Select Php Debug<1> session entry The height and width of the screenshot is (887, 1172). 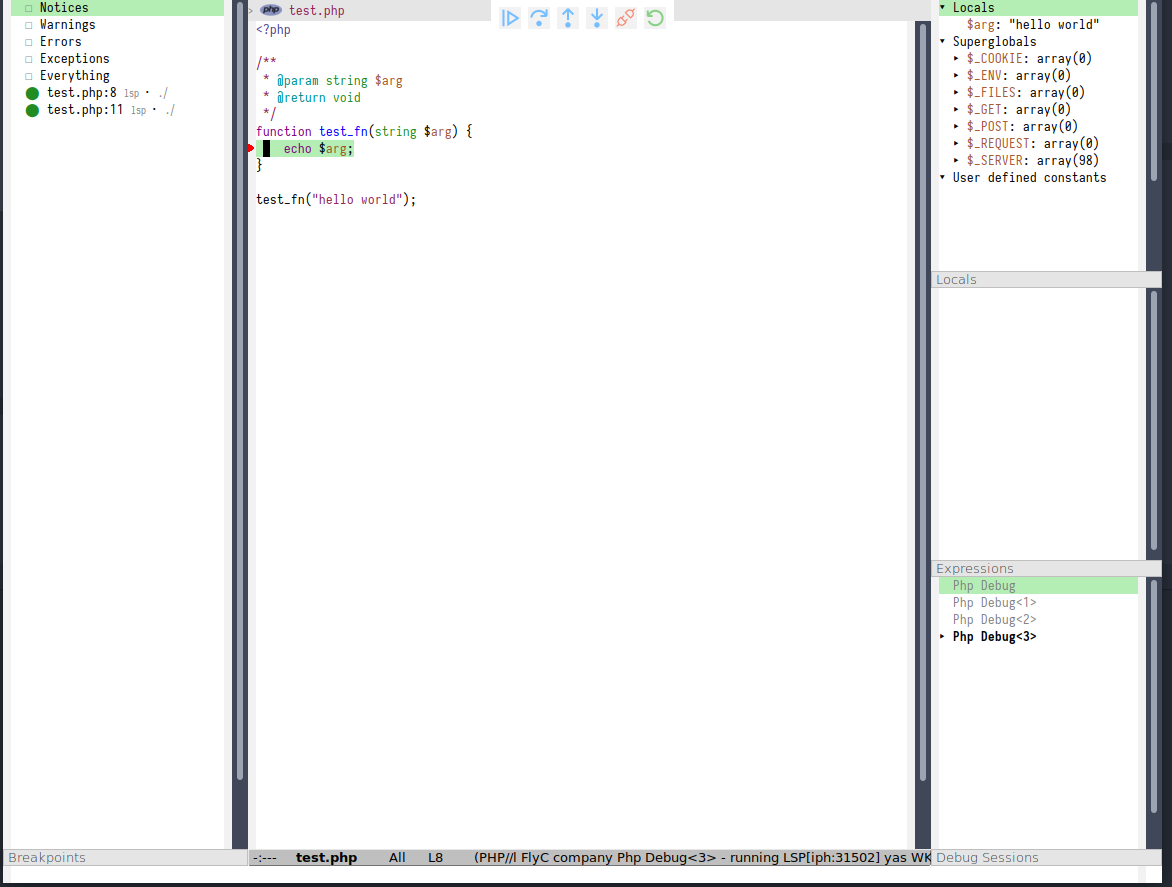point(994,603)
